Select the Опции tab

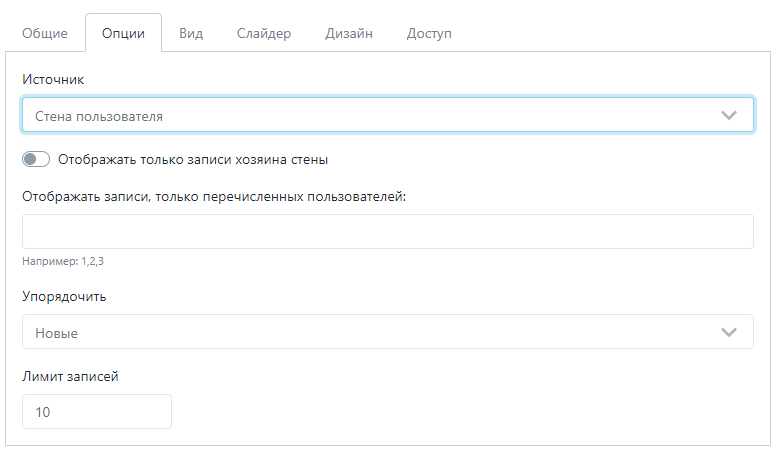[x=123, y=33]
